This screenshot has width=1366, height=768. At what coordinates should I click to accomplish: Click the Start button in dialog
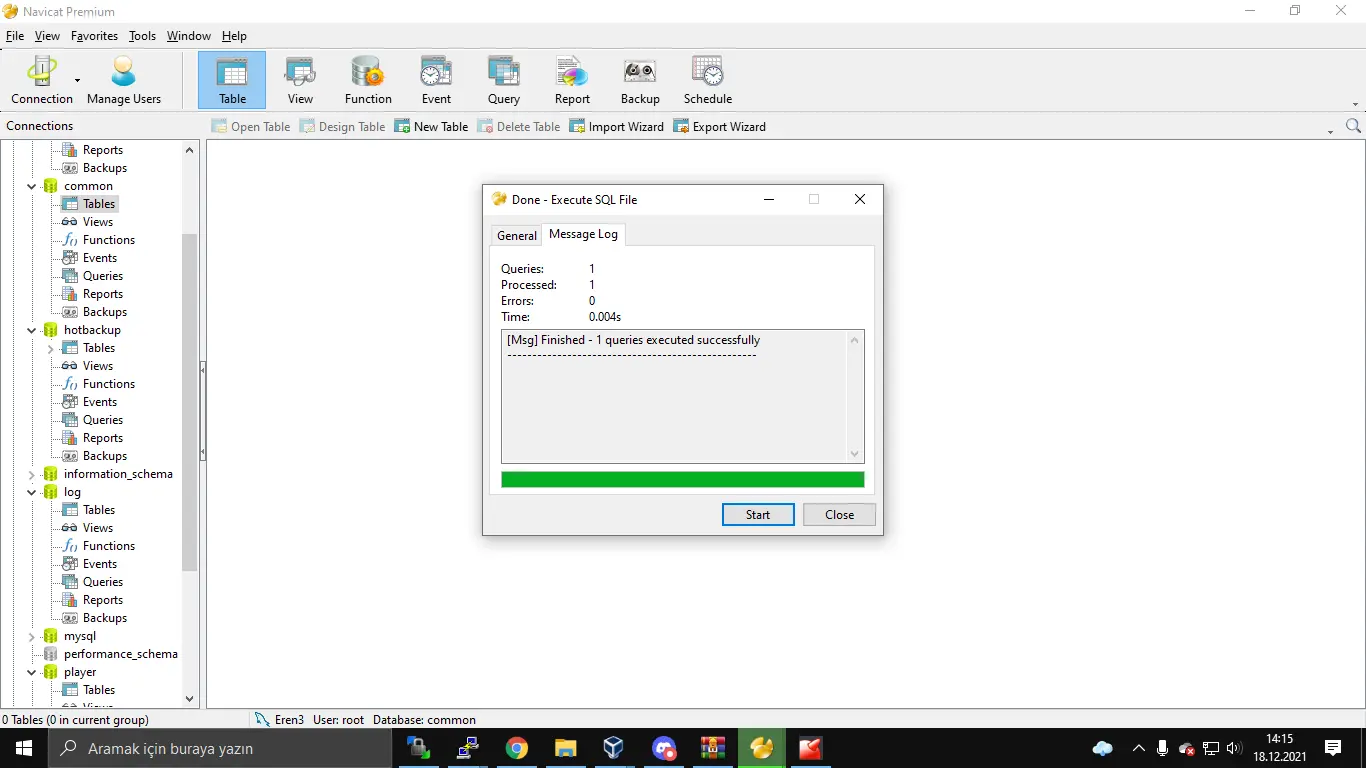point(758,515)
